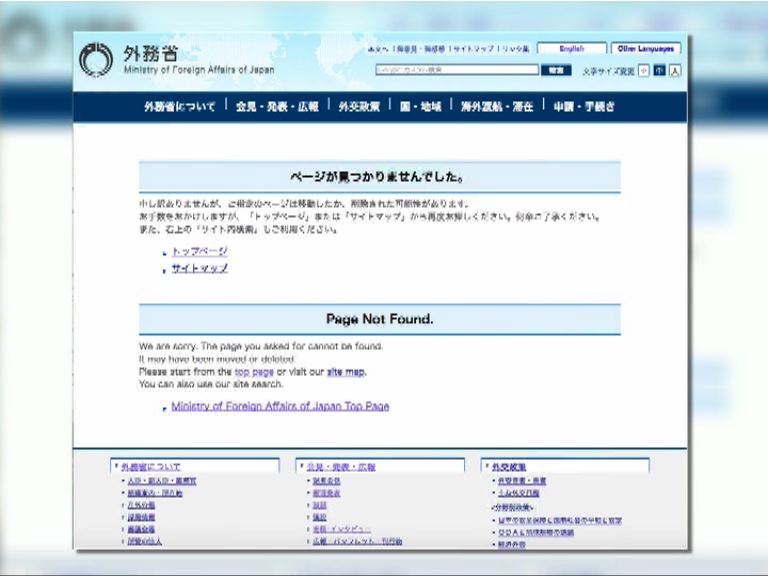This screenshot has width=768, height=576.
Task: Click the トップページ link
Action: click(x=199, y=252)
